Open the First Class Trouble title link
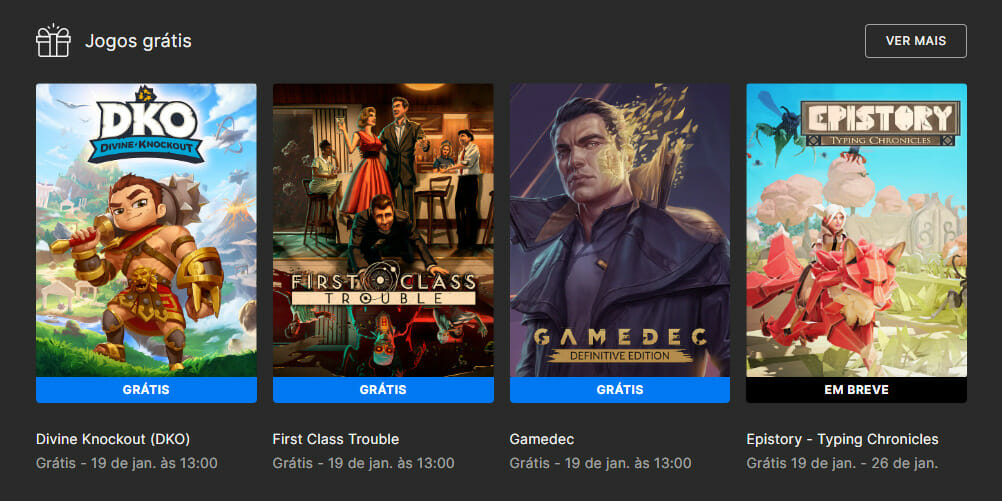1002x501 pixels. [335, 440]
